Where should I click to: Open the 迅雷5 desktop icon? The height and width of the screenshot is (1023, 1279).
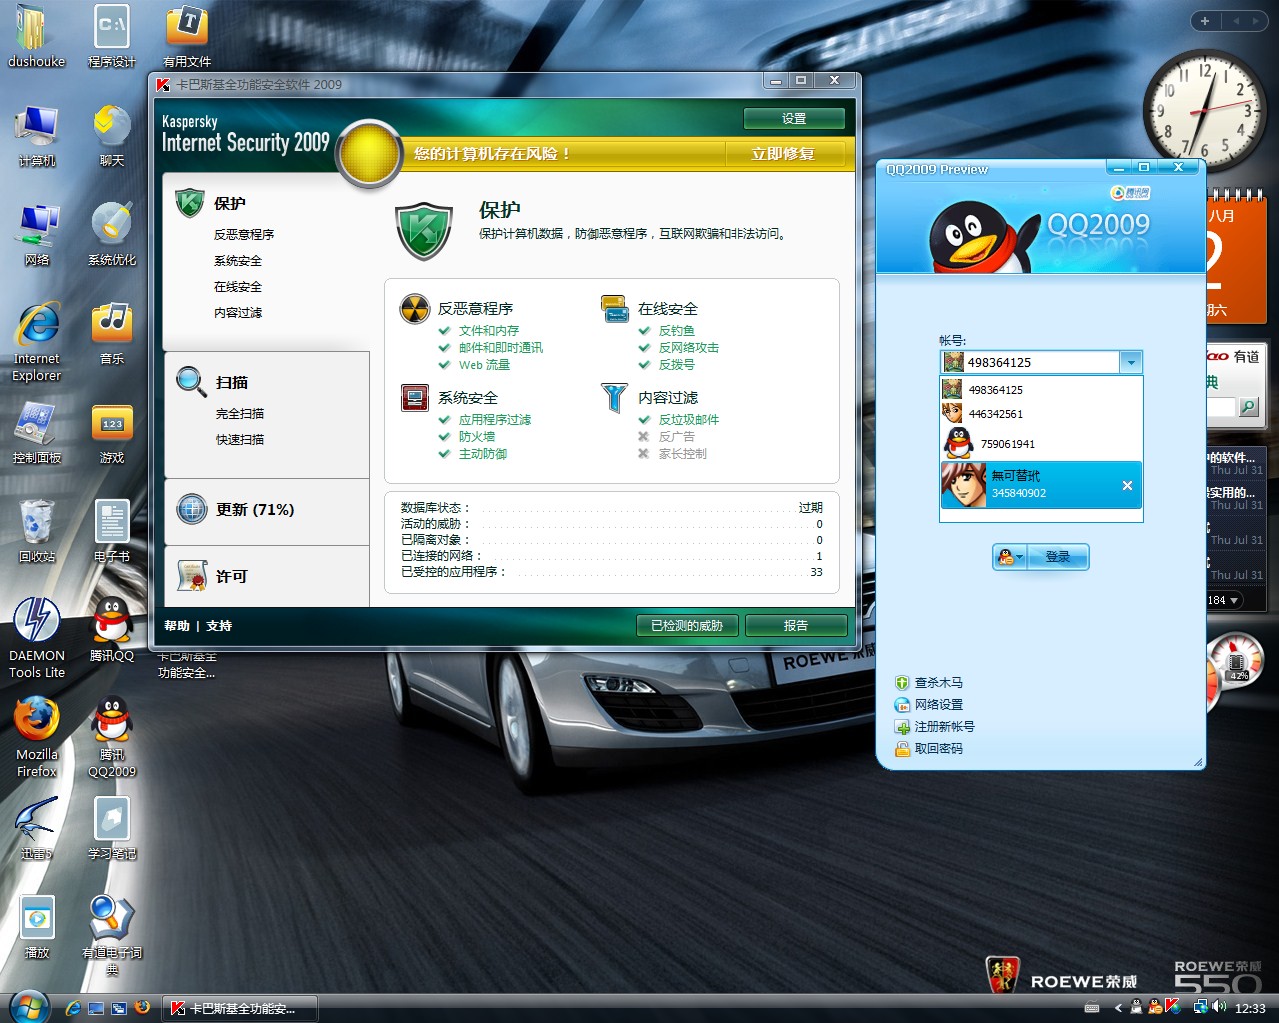pyautogui.click(x=37, y=828)
